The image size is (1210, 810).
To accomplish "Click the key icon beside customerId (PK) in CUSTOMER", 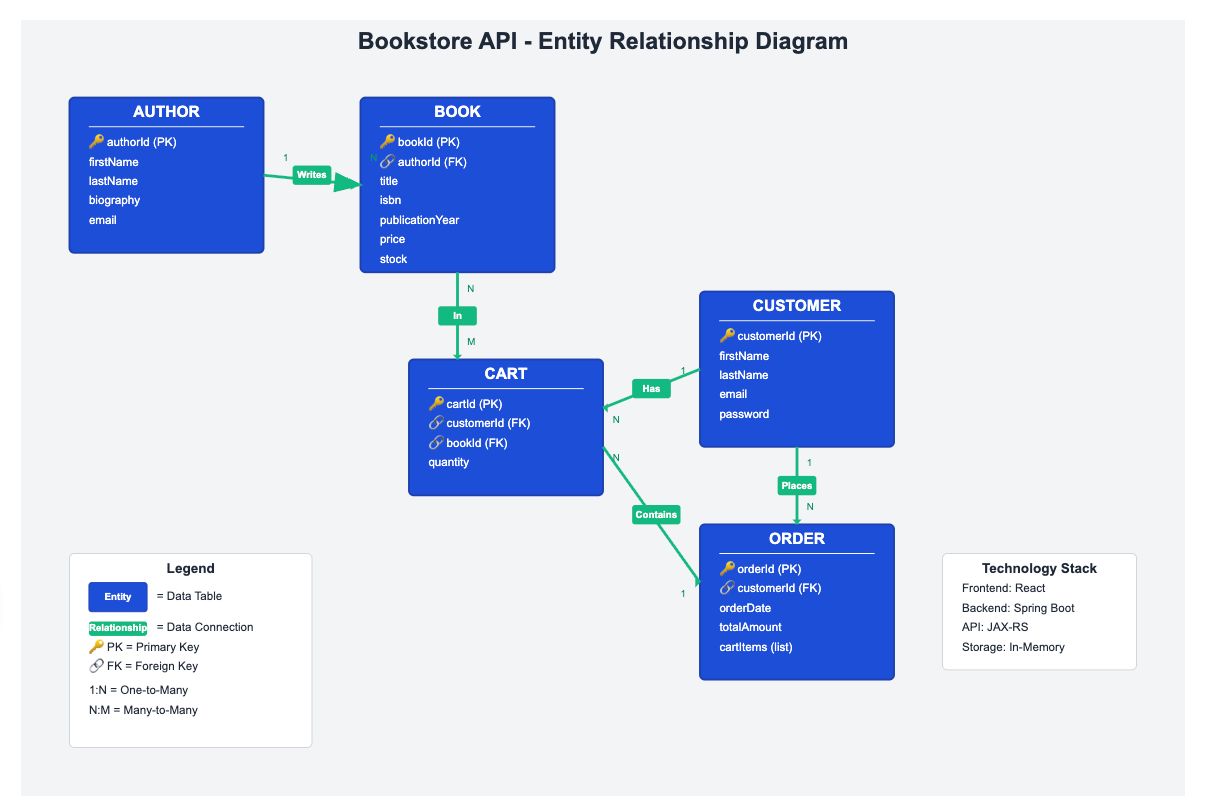I will [x=727, y=336].
